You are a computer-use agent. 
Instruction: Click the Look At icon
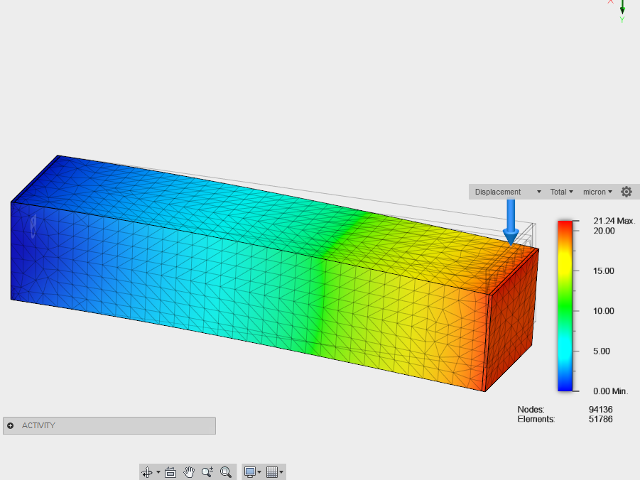(x=170, y=471)
